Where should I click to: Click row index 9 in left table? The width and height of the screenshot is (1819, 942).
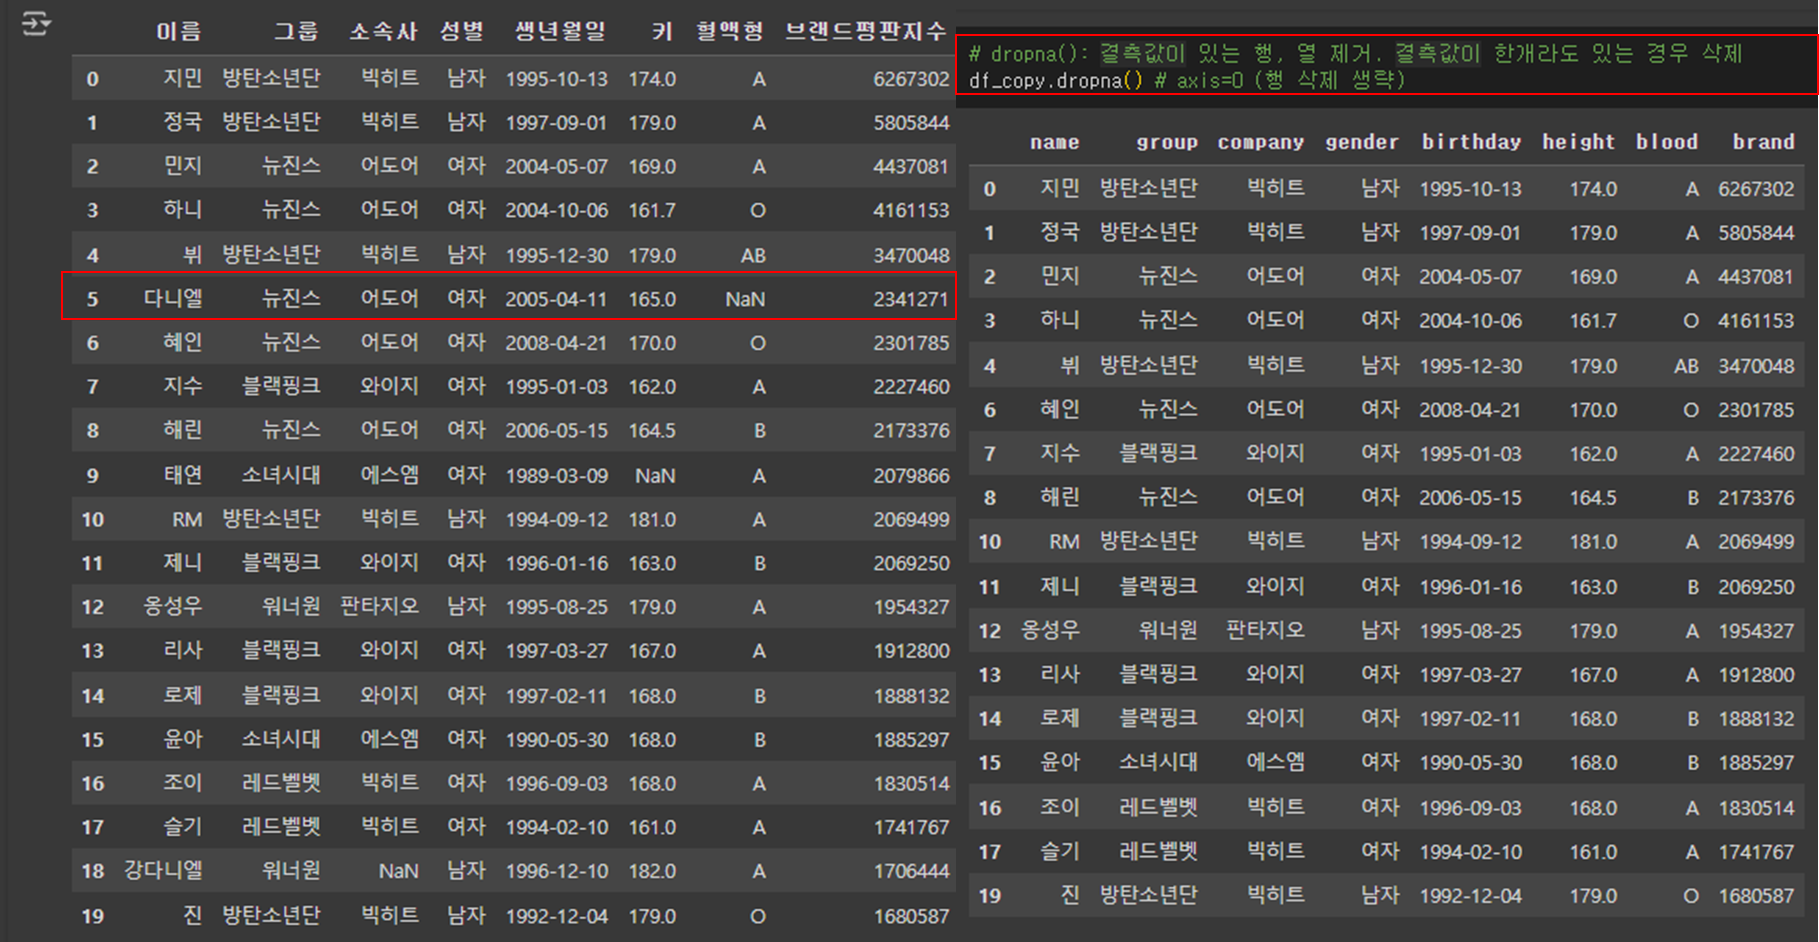(x=93, y=476)
